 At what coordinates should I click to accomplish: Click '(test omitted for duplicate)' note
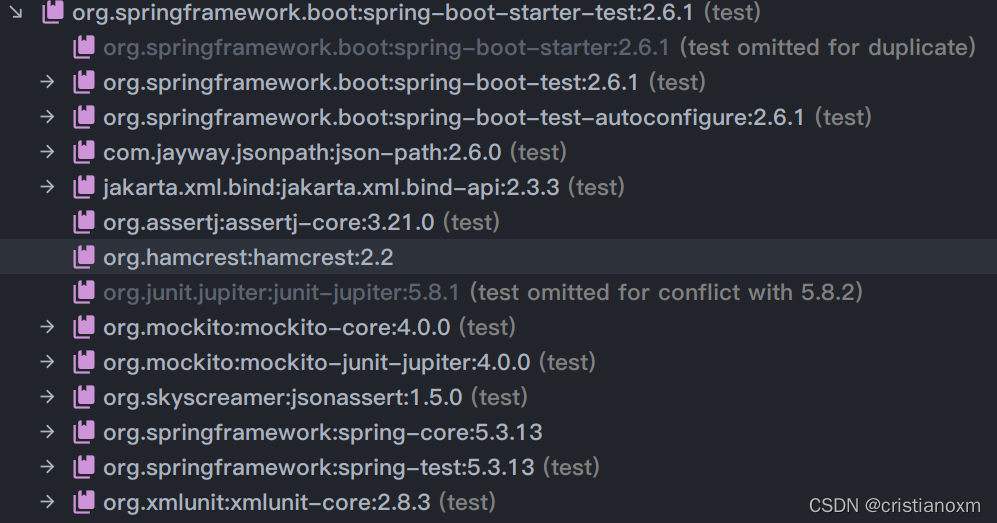coord(828,47)
